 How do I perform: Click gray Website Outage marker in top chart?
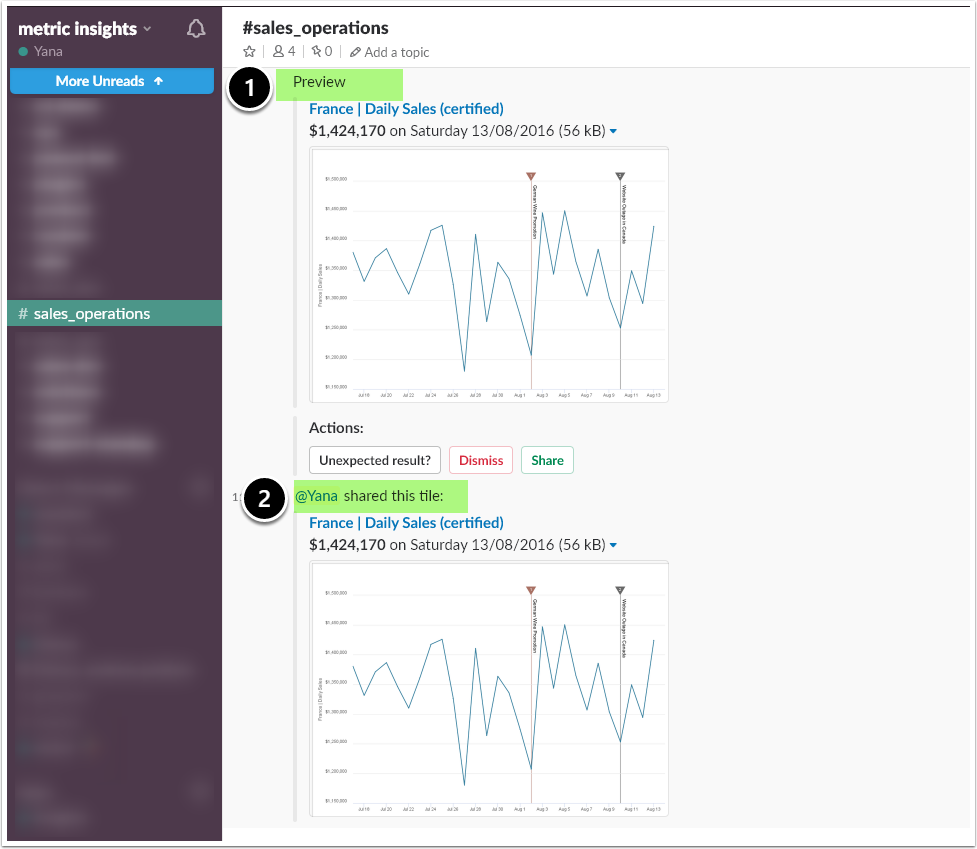pos(620,176)
